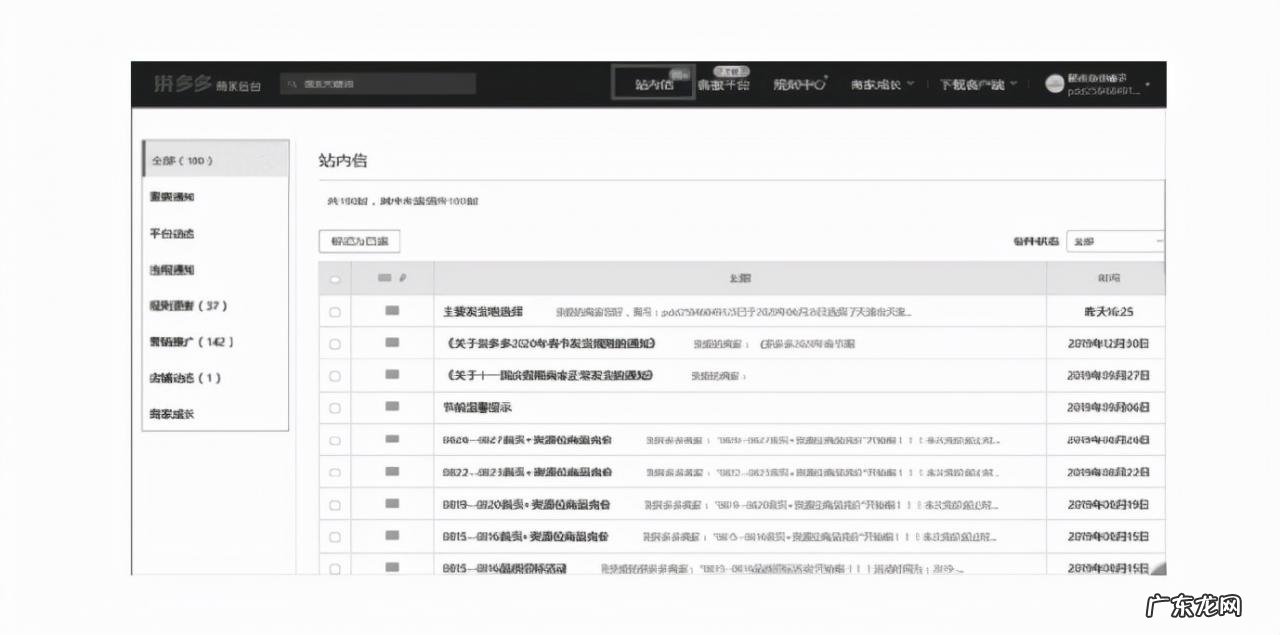Check the checkbox beside 节前温馨提示

pos(334,407)
